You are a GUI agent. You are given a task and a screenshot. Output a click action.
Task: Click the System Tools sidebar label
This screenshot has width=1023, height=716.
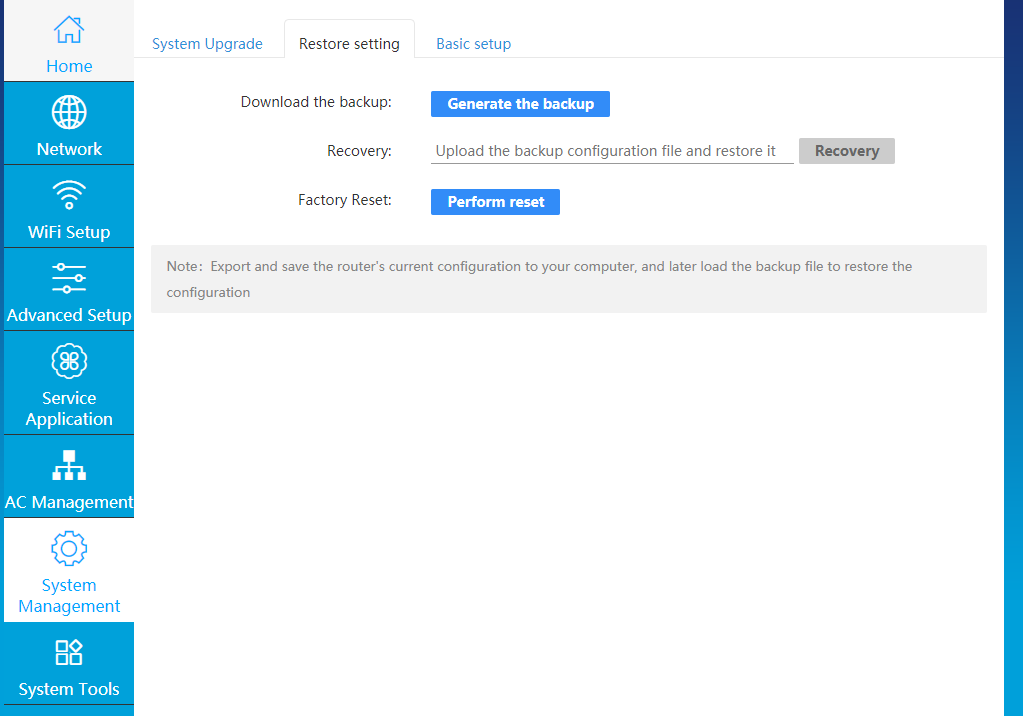(69, 689)
